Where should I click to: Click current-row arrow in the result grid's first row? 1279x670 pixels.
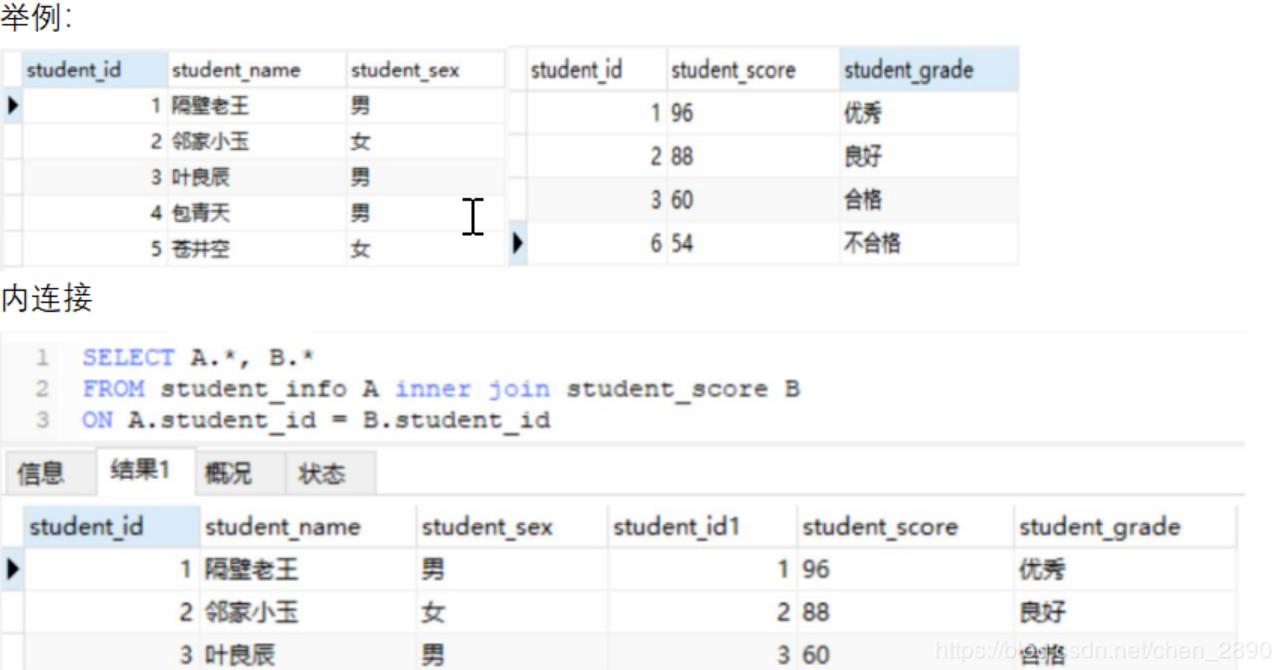point(12,569)
